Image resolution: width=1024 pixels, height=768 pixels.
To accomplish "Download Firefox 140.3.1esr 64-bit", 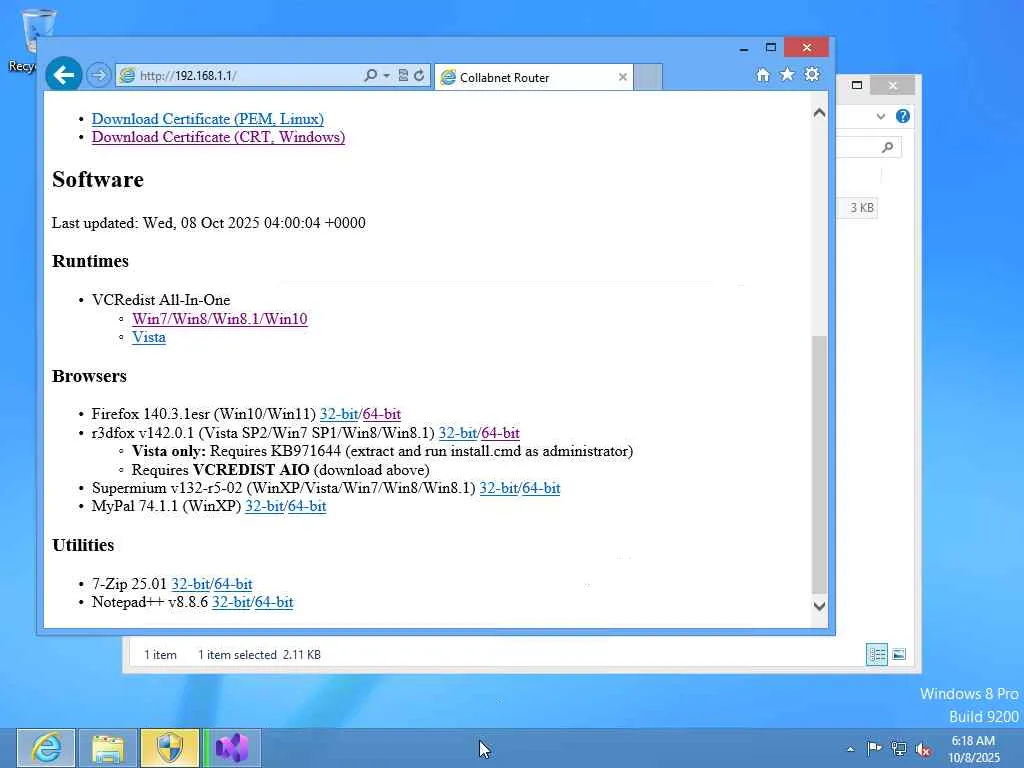I will (x=381, y=414).
